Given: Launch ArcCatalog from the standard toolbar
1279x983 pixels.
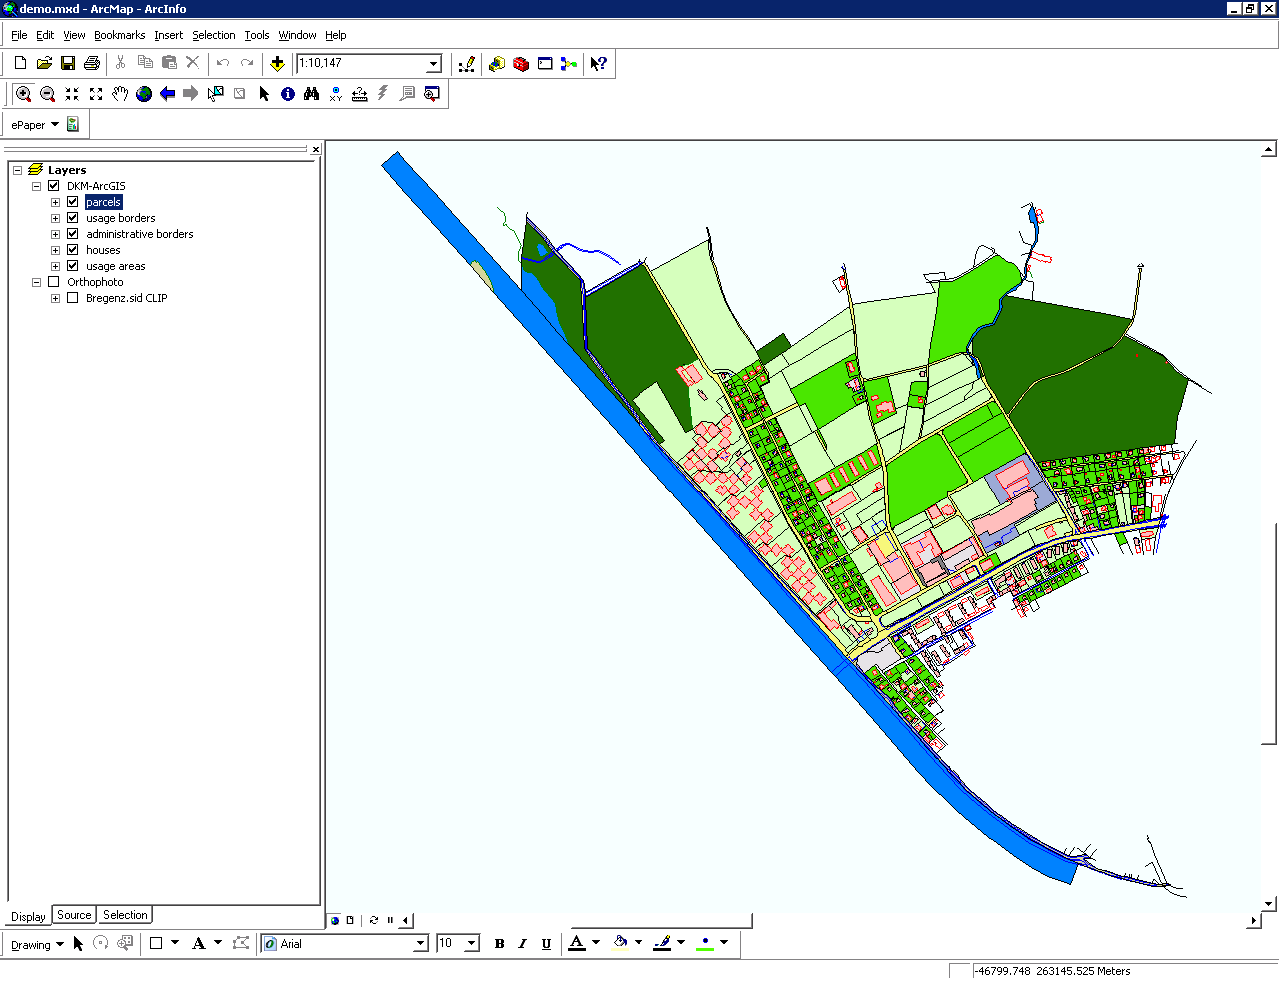Looking at the screenshot, I should click(496, 63).
